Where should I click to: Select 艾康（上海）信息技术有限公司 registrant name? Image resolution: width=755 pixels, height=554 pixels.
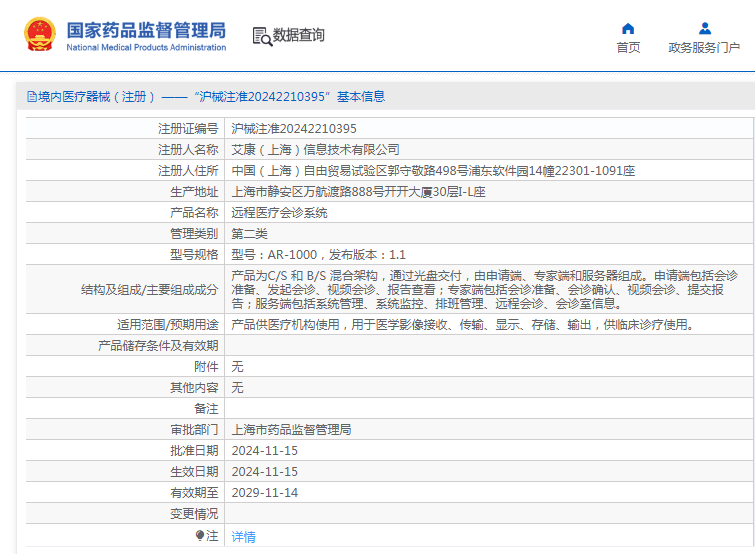(x=315, y=150)
